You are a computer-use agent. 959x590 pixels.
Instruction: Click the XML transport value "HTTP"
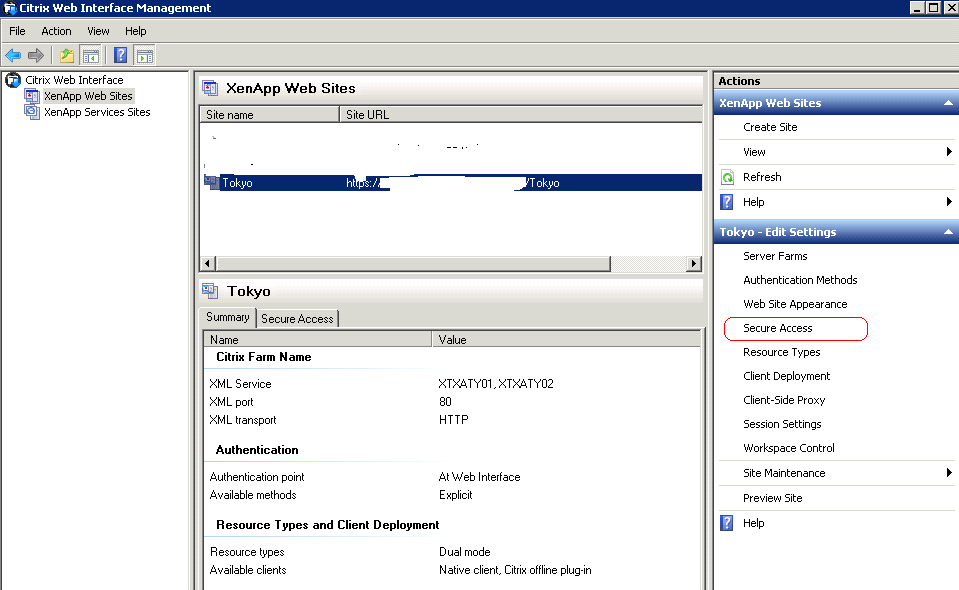(454, 420)
